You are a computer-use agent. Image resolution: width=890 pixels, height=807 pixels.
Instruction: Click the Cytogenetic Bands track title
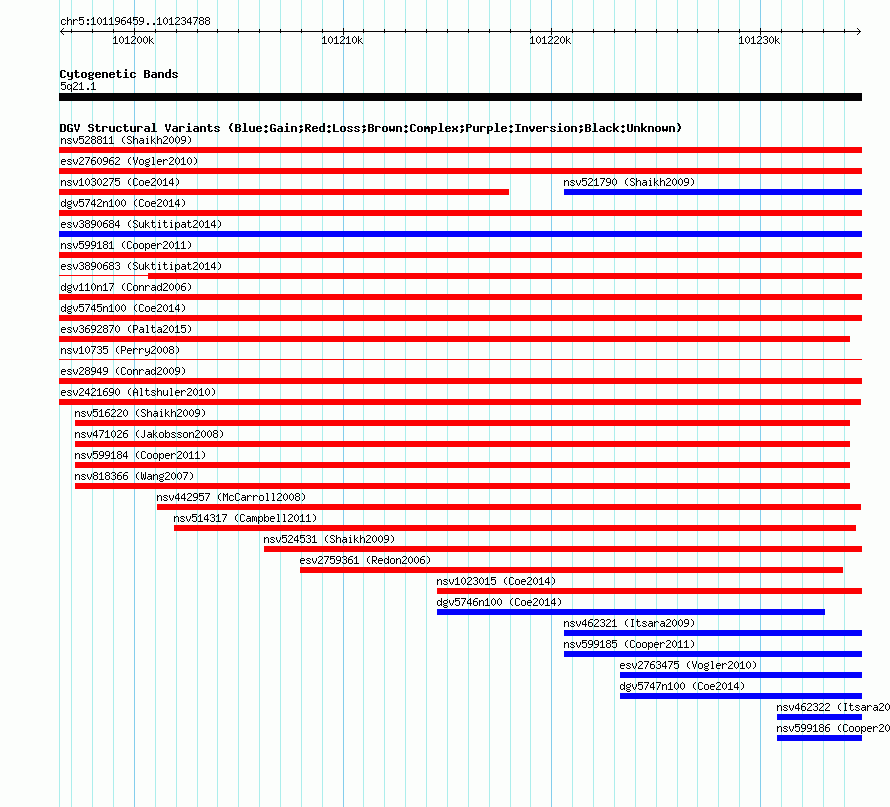(x=119, y=74)
